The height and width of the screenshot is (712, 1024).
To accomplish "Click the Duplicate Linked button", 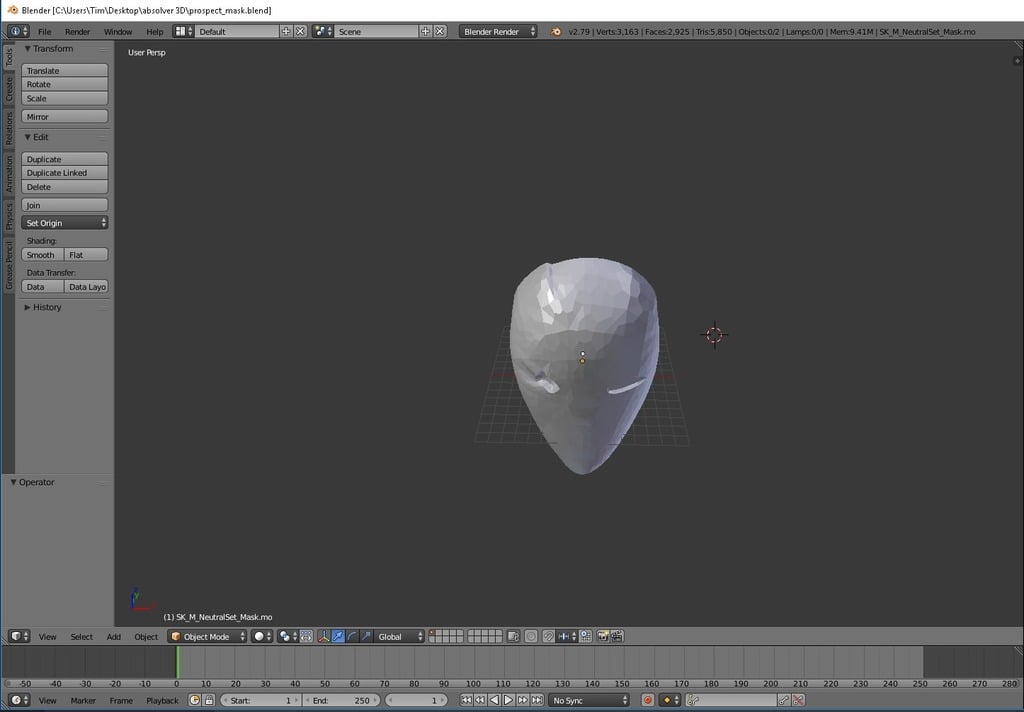I will coord(65,173).
